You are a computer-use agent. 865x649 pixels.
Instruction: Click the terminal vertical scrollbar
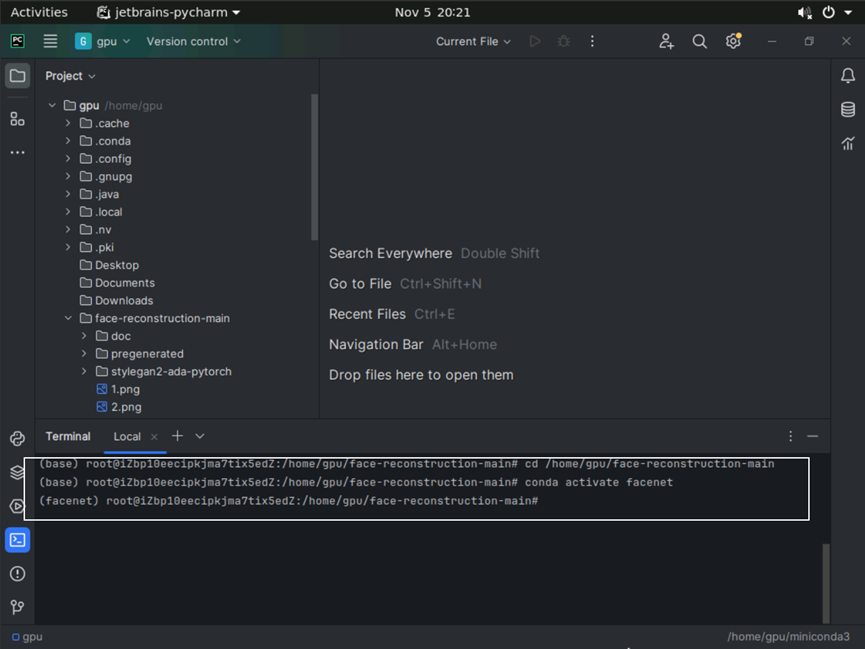[x=826, y=583]
